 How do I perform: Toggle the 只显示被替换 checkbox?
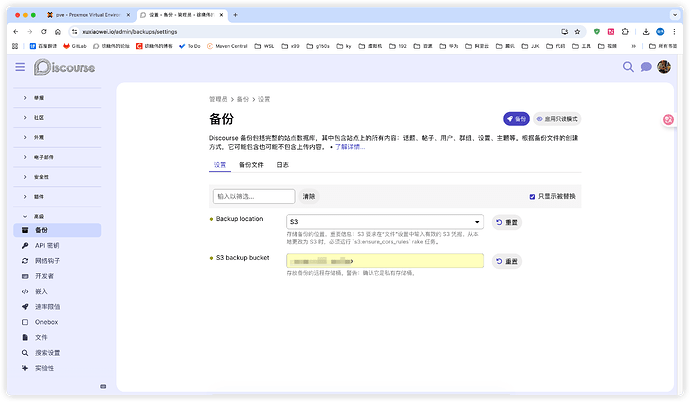pyautogui.click(x=532, y=196)
